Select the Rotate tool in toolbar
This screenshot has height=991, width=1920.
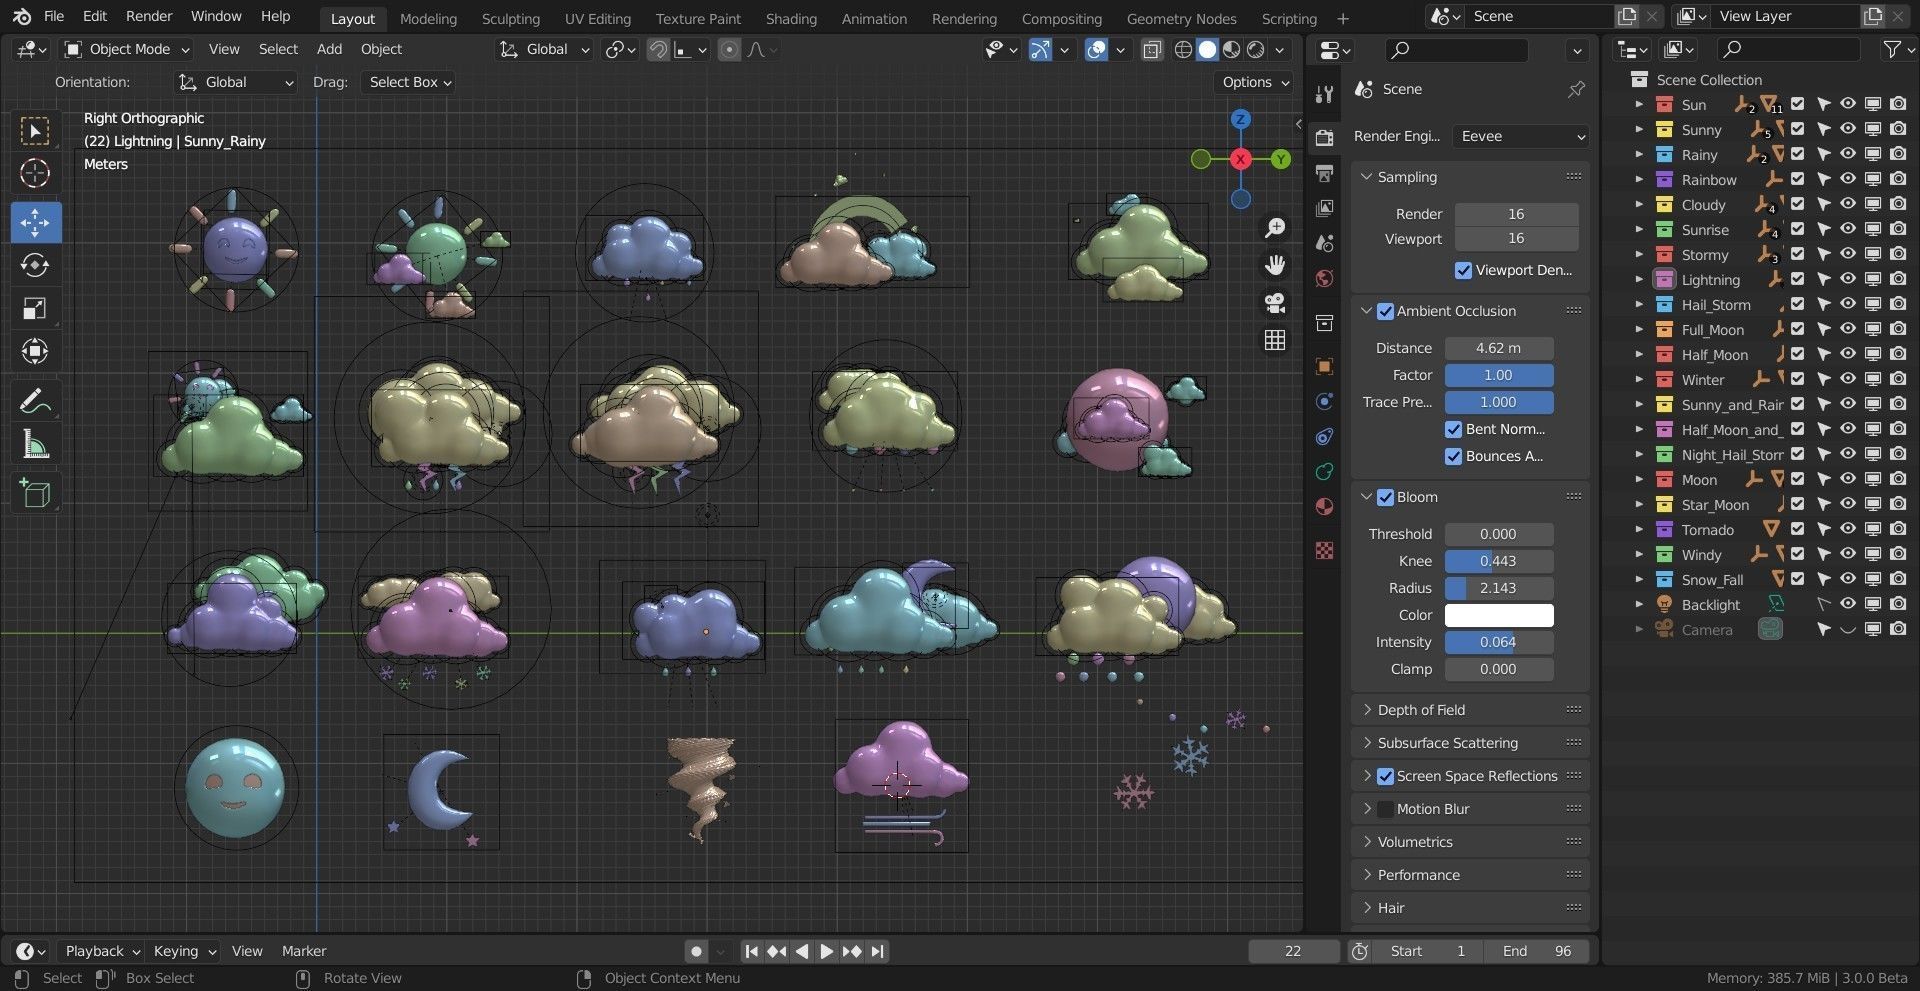pyautogui.click(x=35, y=266)
